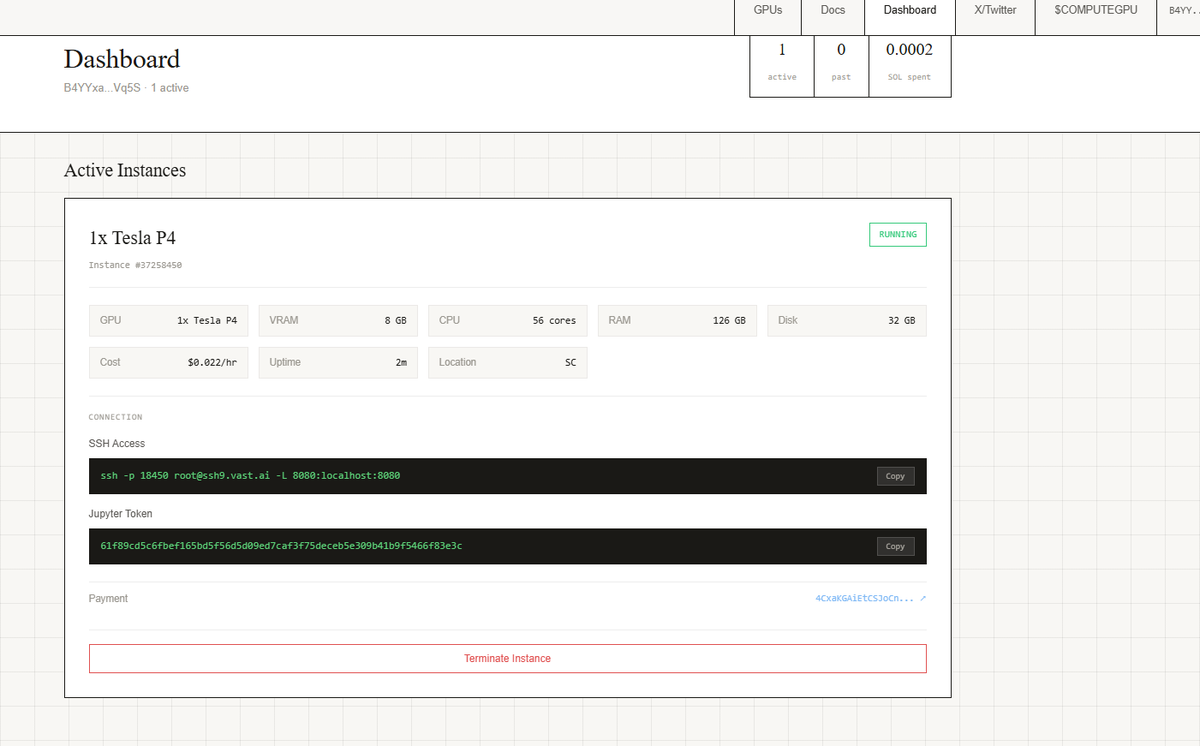The height and width of the screenshot is (746, 1200).
Task: Click the RUNNING status badge
Action: click(898, 235)
